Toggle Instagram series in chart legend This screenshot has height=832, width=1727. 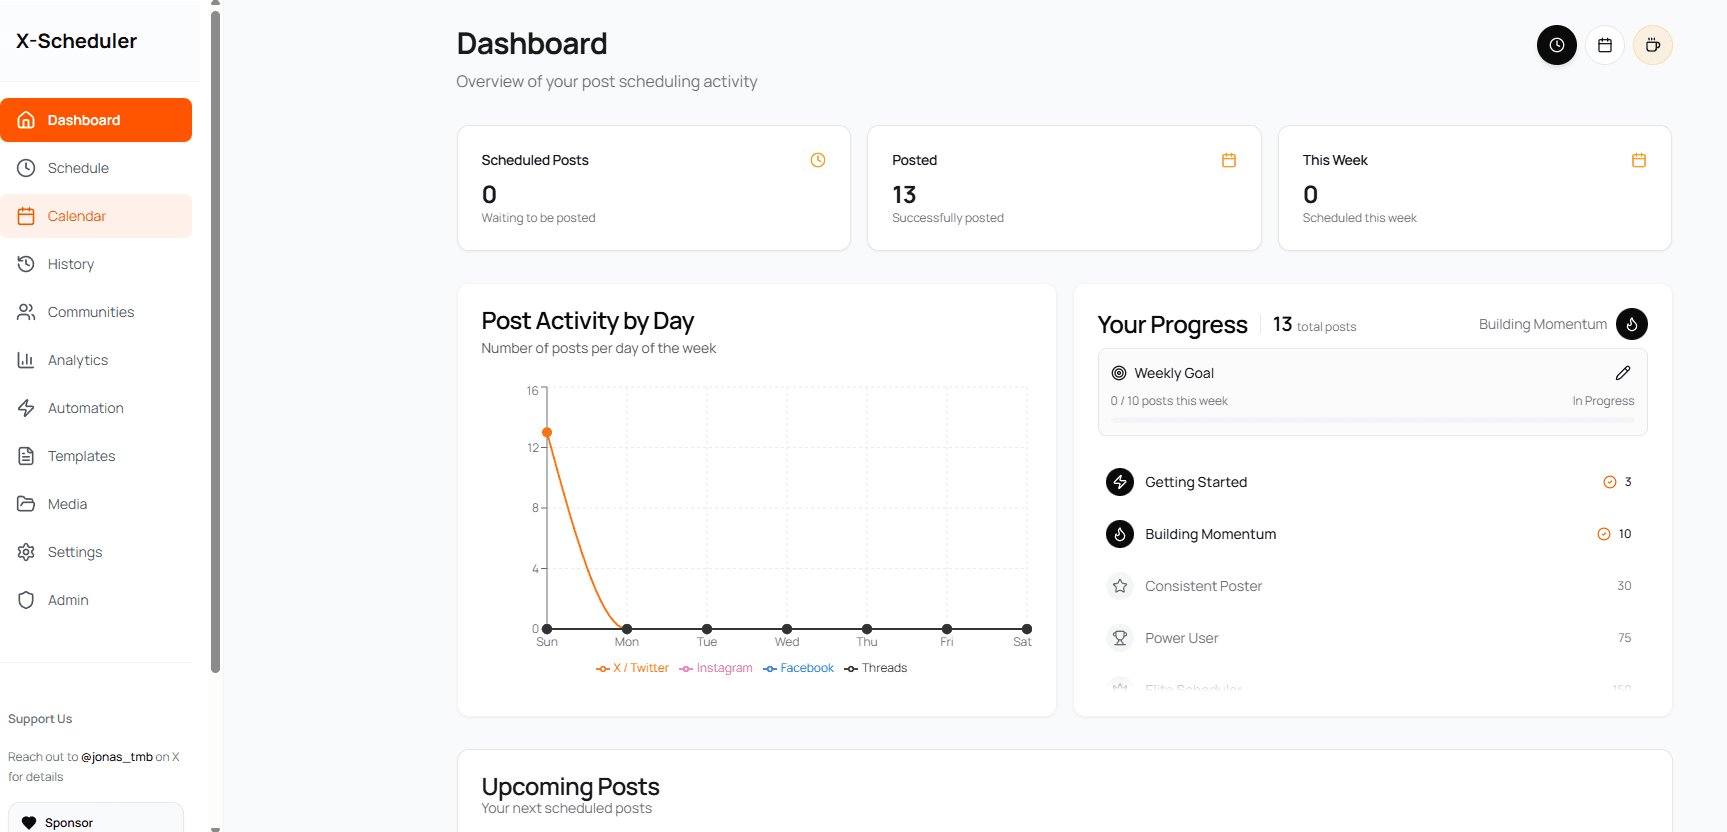[716, 668]
